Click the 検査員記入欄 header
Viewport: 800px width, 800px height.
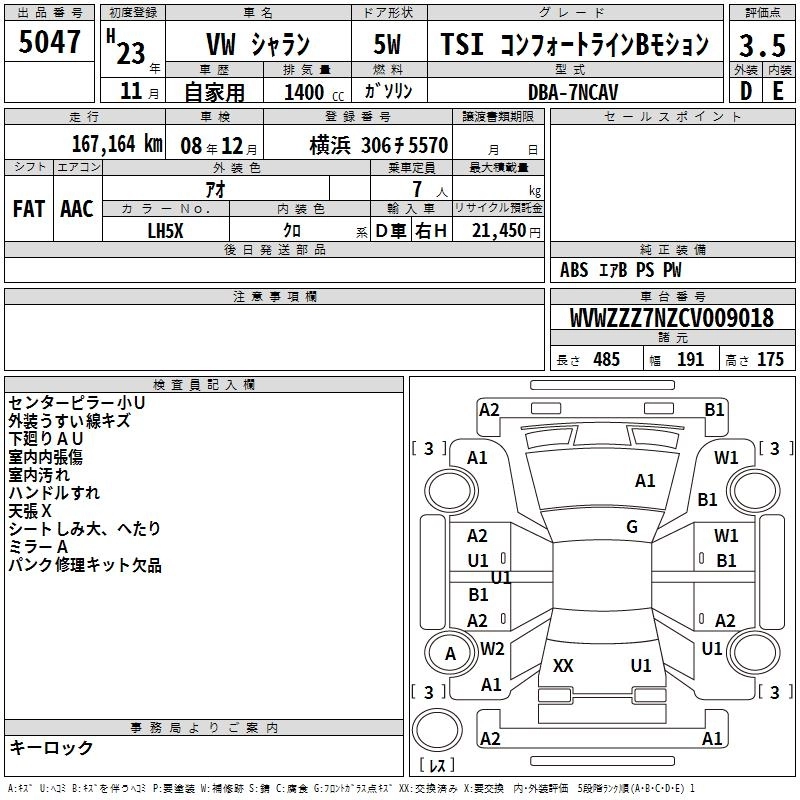coord(204,385)
